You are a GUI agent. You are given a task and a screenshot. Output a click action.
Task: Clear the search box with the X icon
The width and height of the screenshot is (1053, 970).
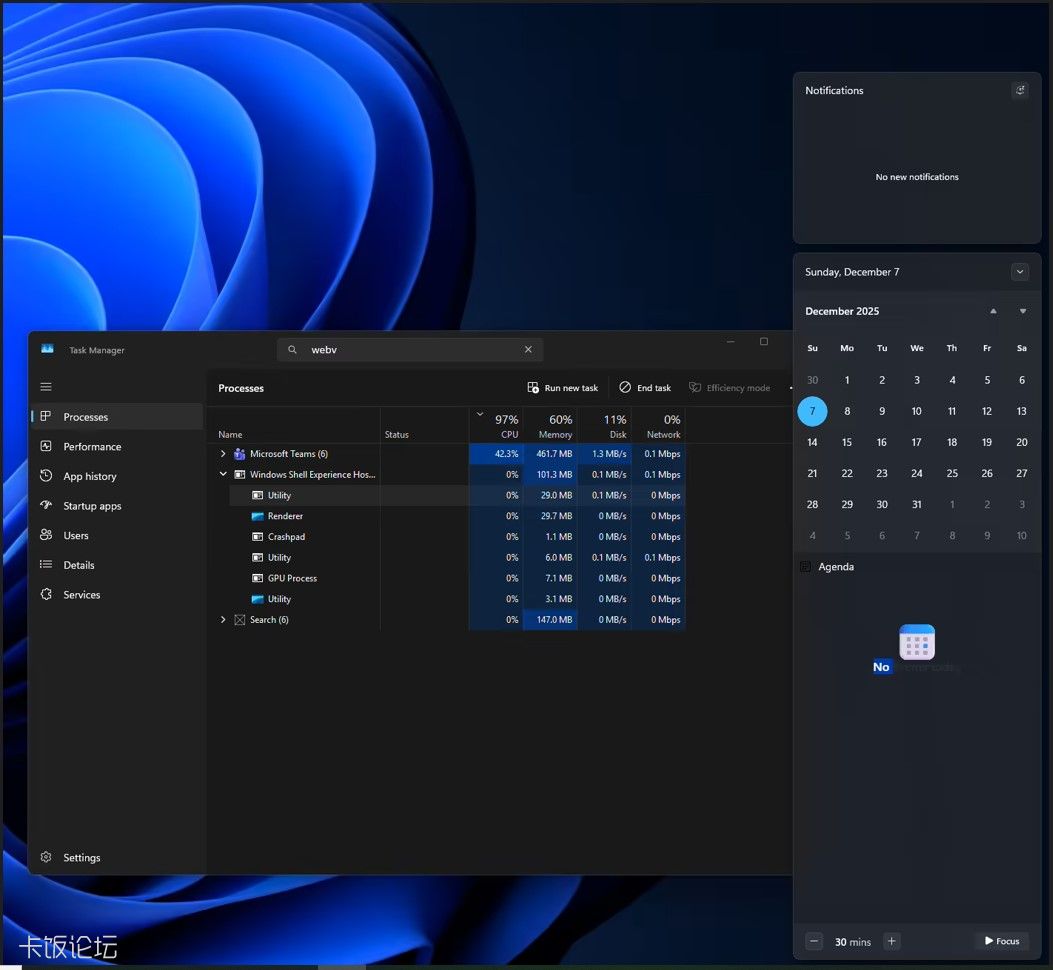point(528,350)
